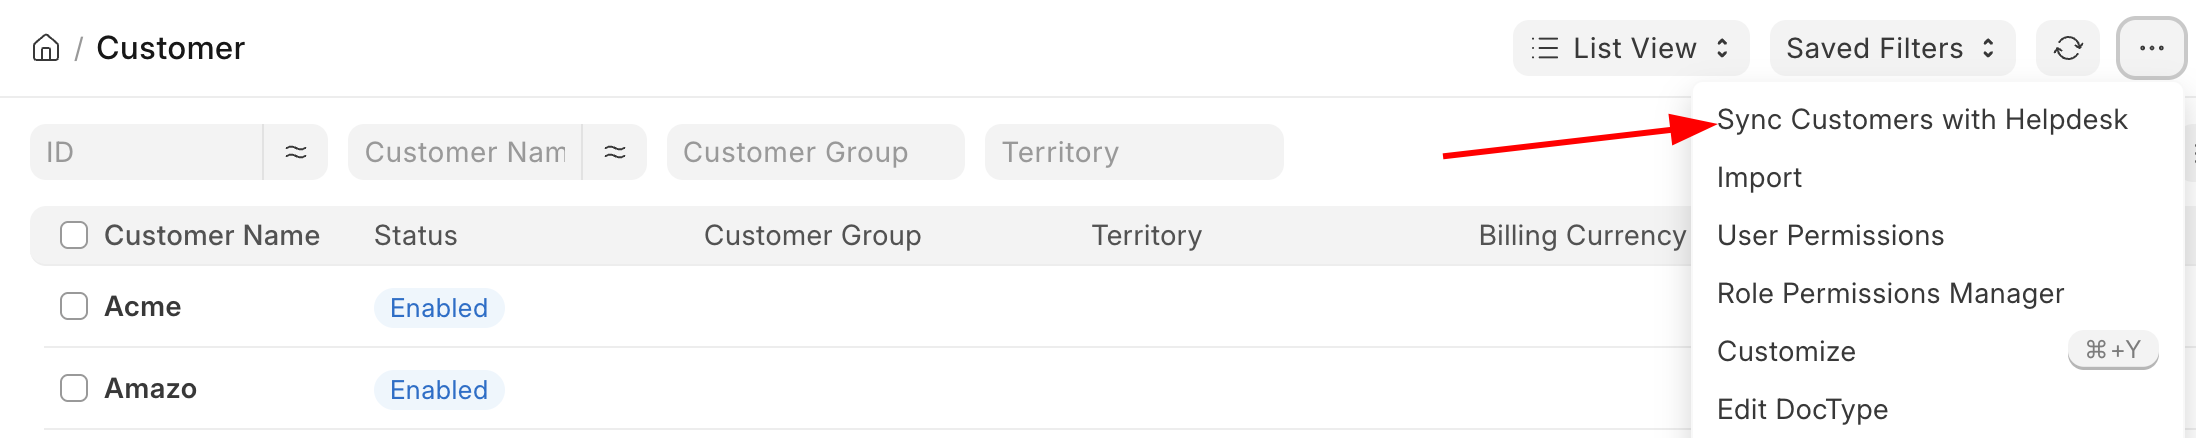The height and width of the screenshot is (438, 2196).
Task: Click the refresh list icon
Action: tap(2068, 48)
